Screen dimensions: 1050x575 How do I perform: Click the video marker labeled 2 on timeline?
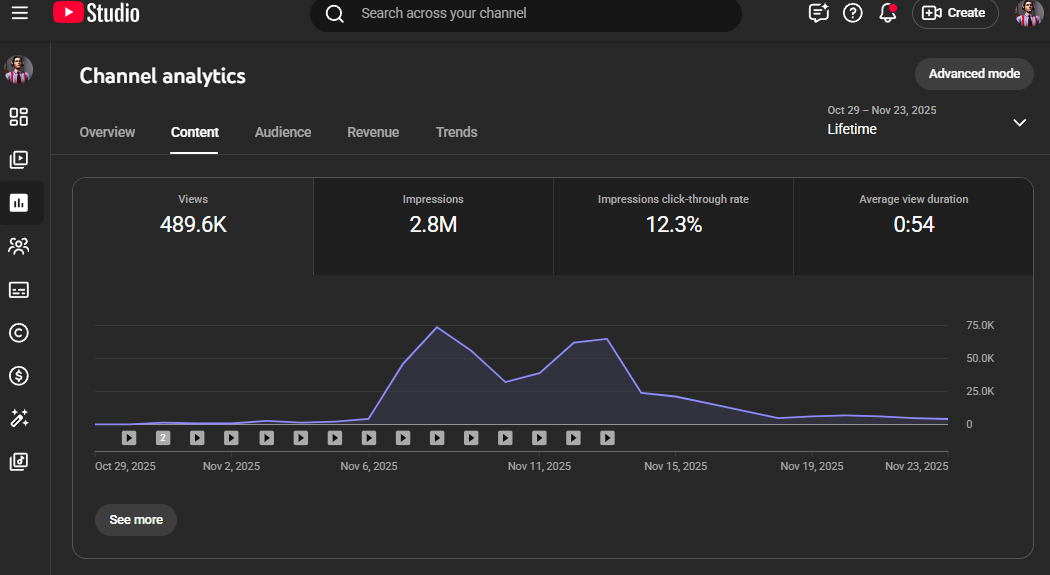[x=163, y=438]
